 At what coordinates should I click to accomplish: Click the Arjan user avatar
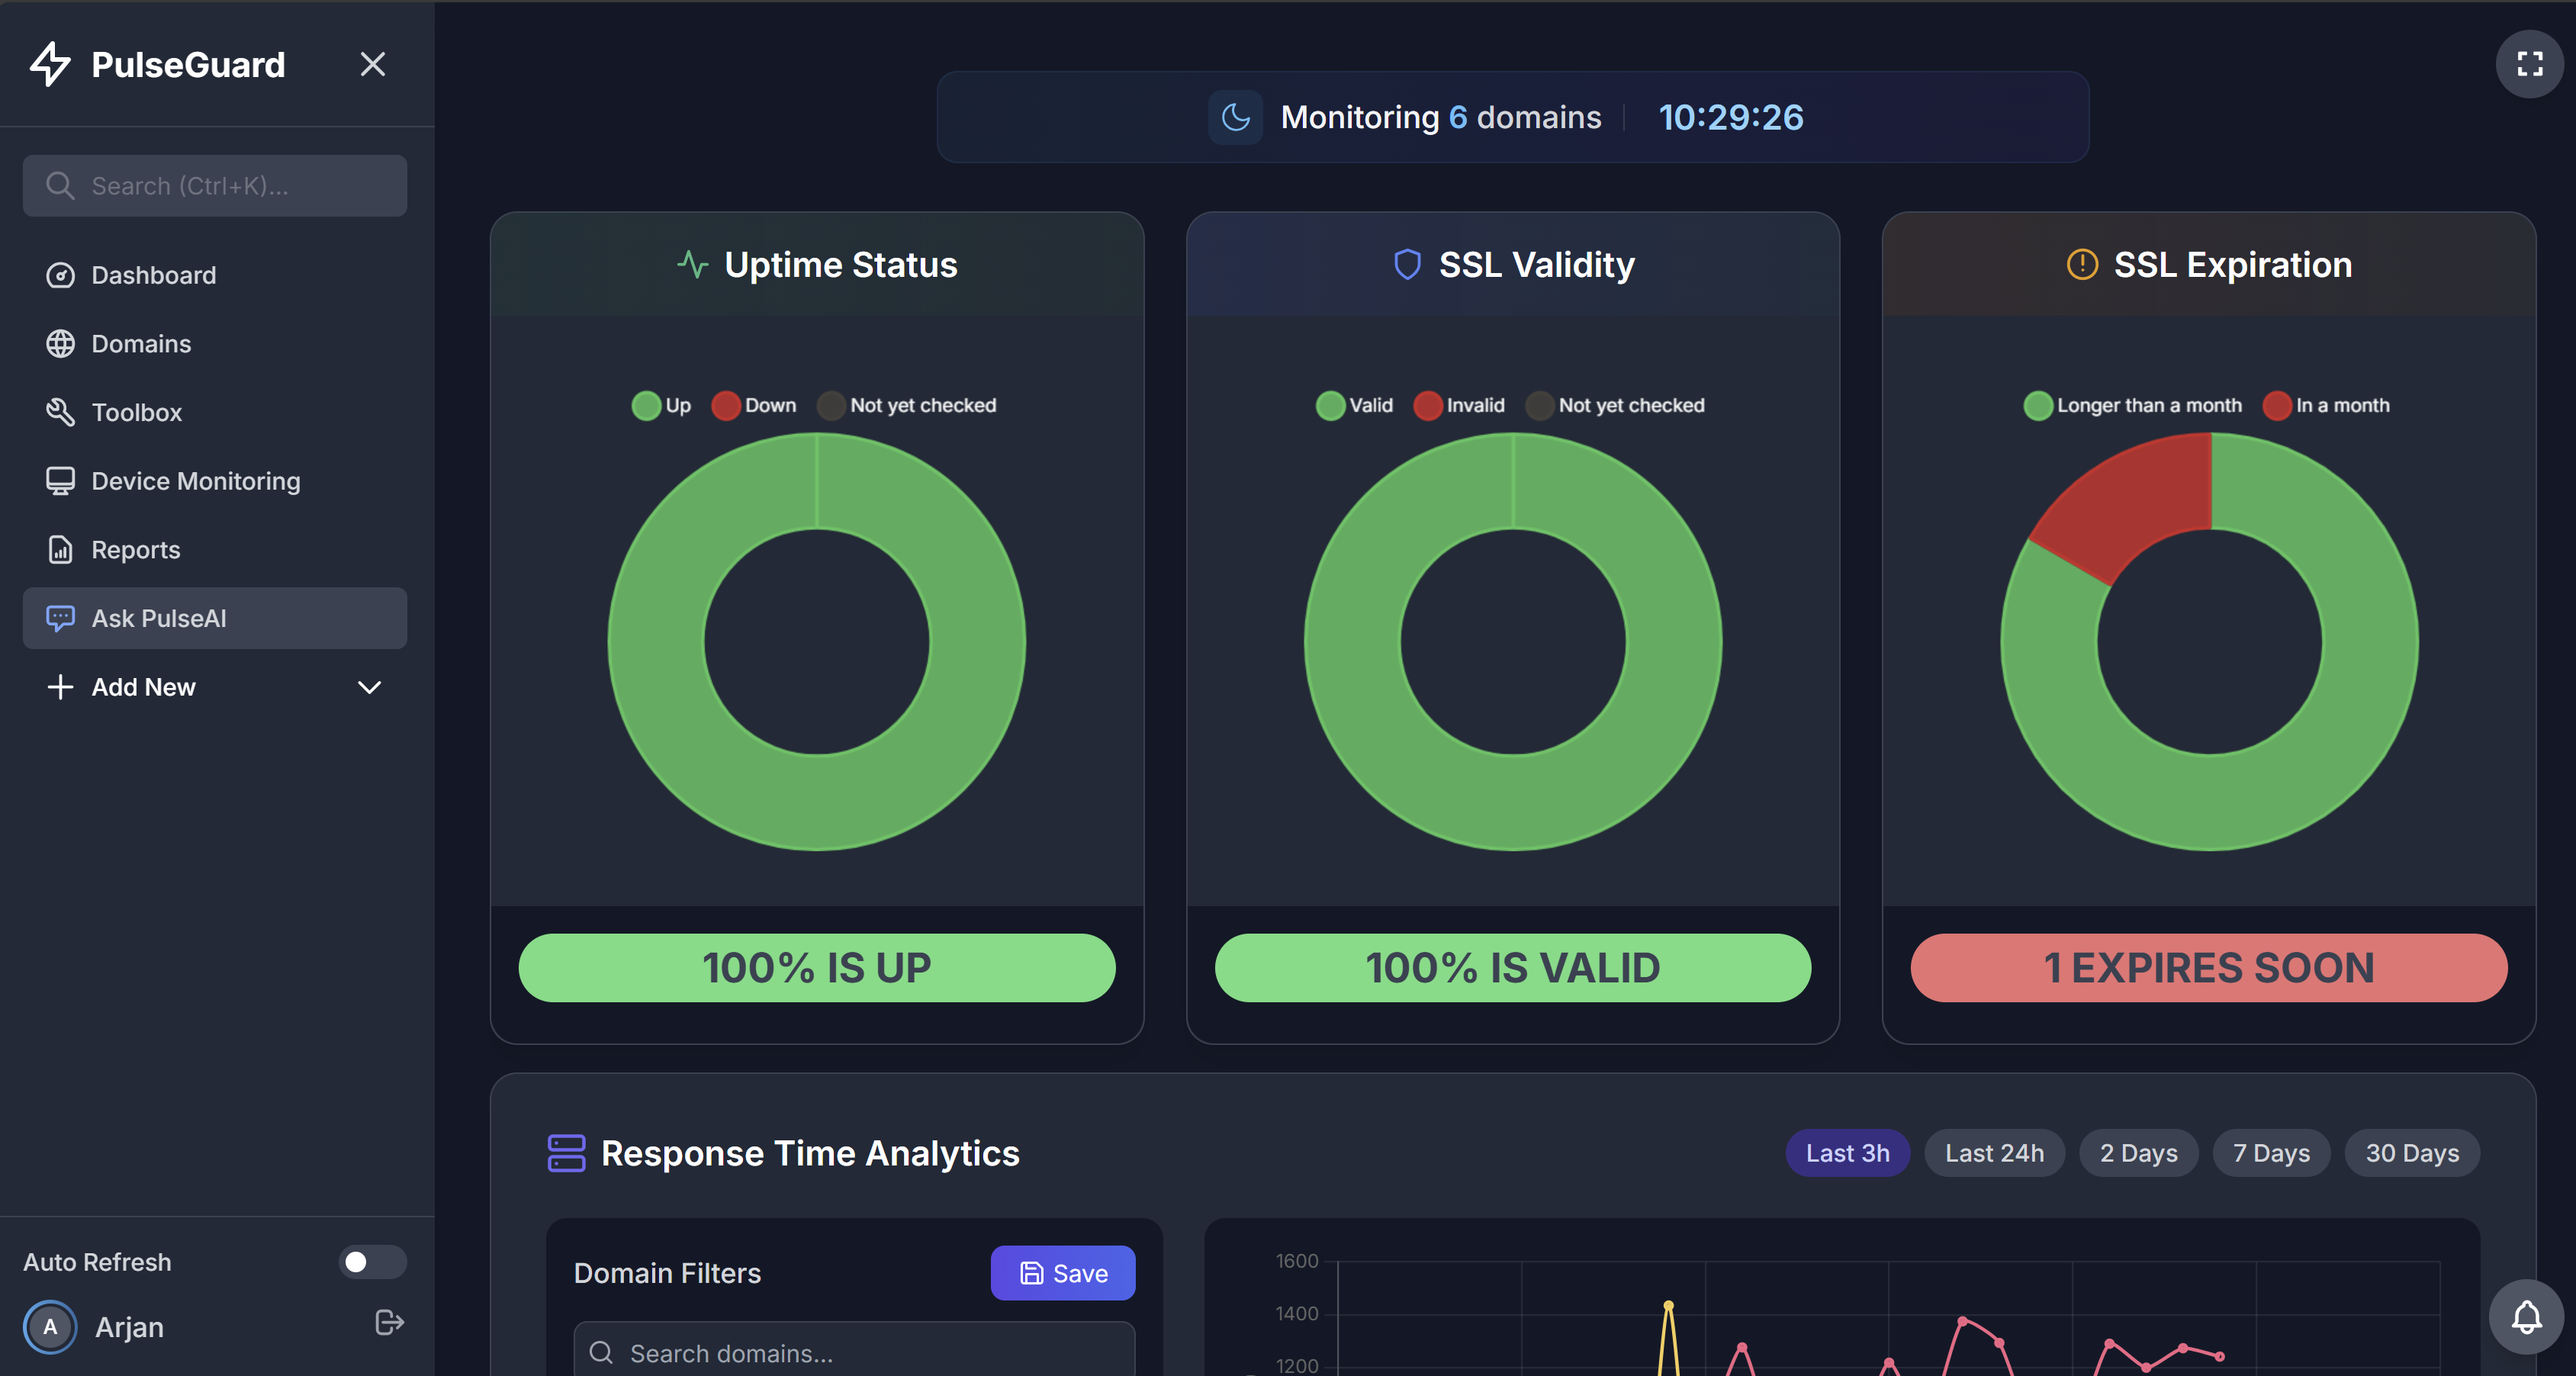[50, 1326]
